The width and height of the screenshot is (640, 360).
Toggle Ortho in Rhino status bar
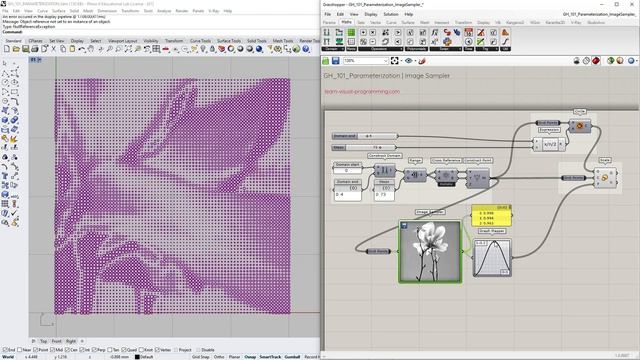tap(219, 357)
